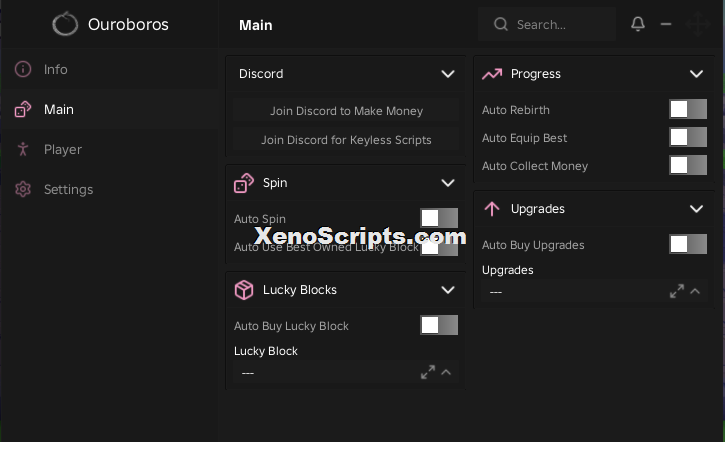Enable Auto Rebirth switch
Viewport: 725px width, 472px height.
coord(688,109)
